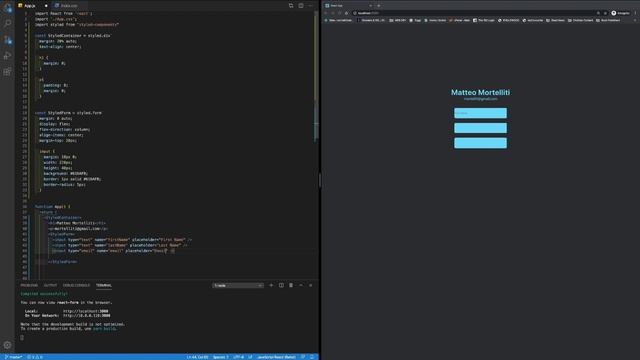This screenshot has width=640, height=360.
Task: Maximize the panel with the chevron
Action: point(301,285)
